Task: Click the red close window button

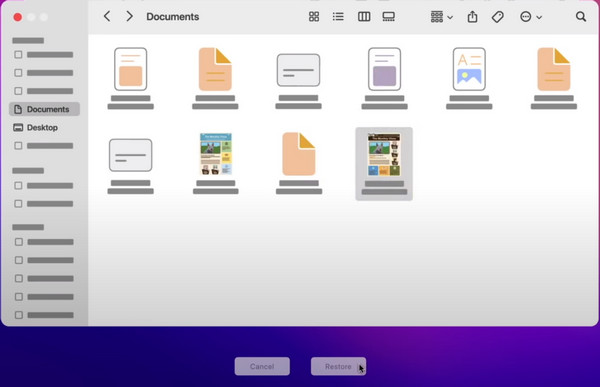Action: pyautogui.click(x=18, y=17)
